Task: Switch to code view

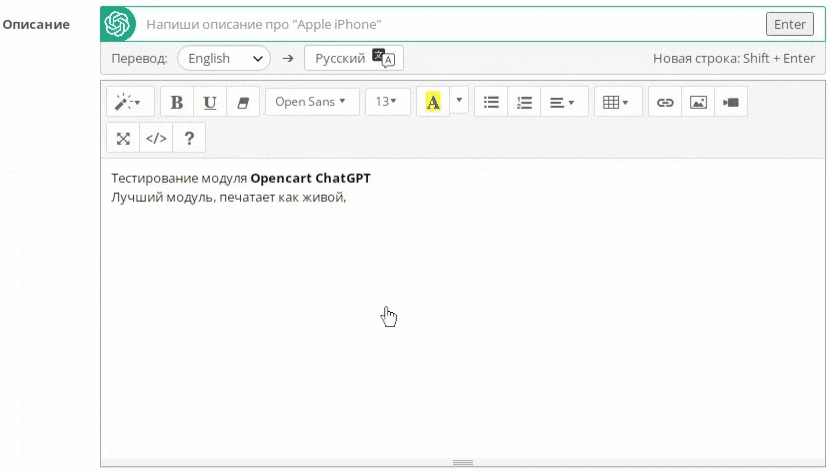Action: pyautogui.click(x=156, y=138)
